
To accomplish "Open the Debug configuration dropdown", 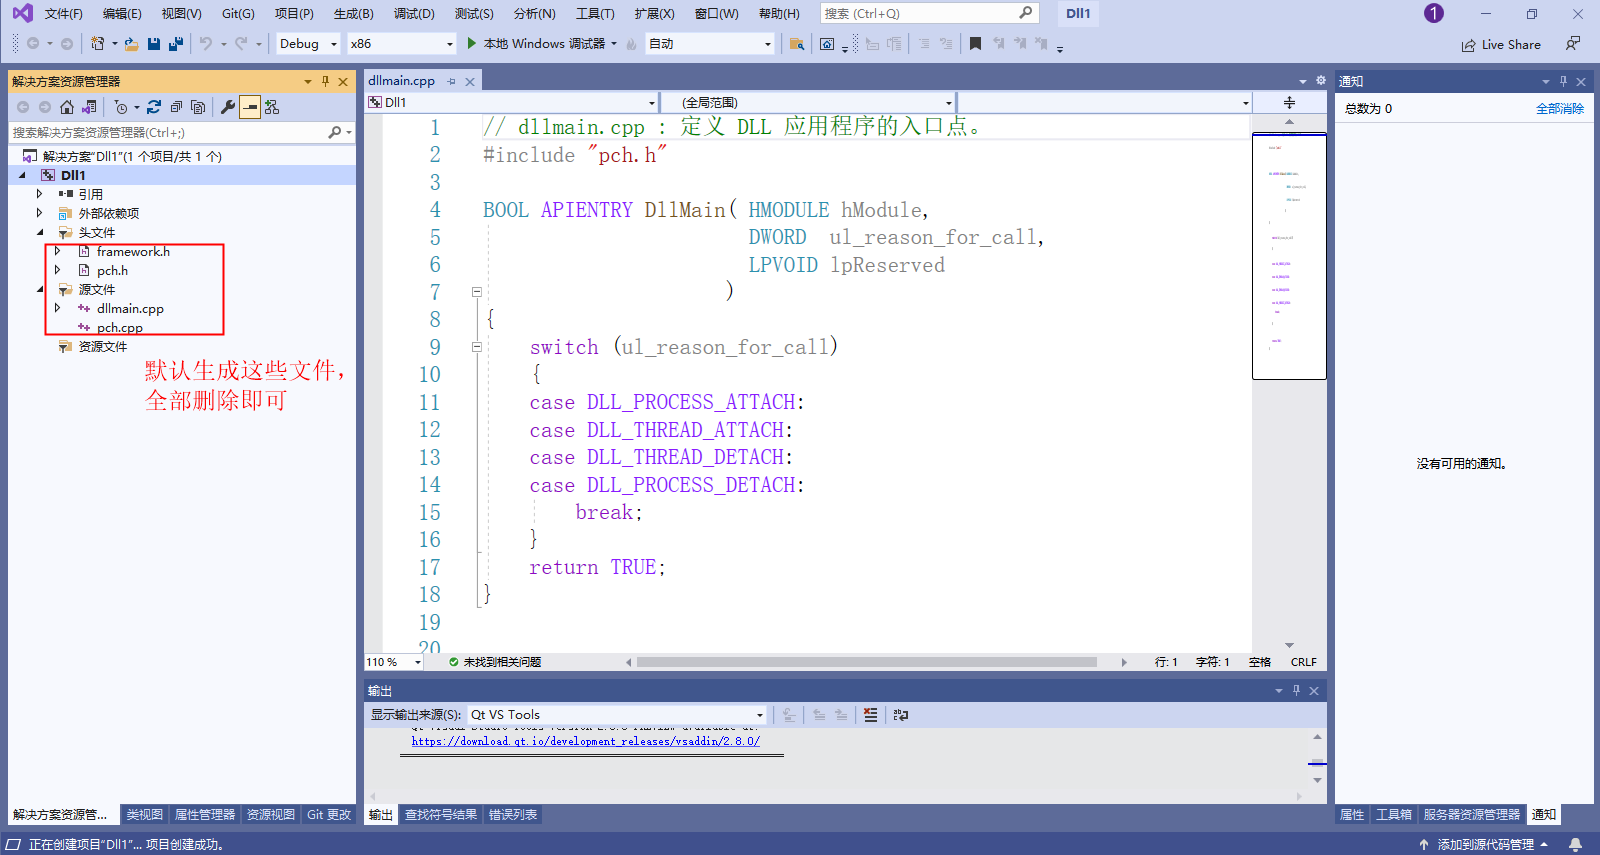I will click(308, 44).
